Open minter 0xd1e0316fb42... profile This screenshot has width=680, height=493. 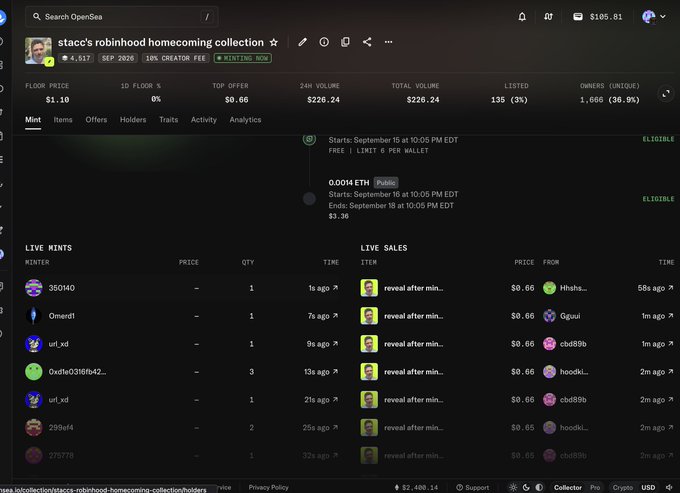(x=77, y=372)
